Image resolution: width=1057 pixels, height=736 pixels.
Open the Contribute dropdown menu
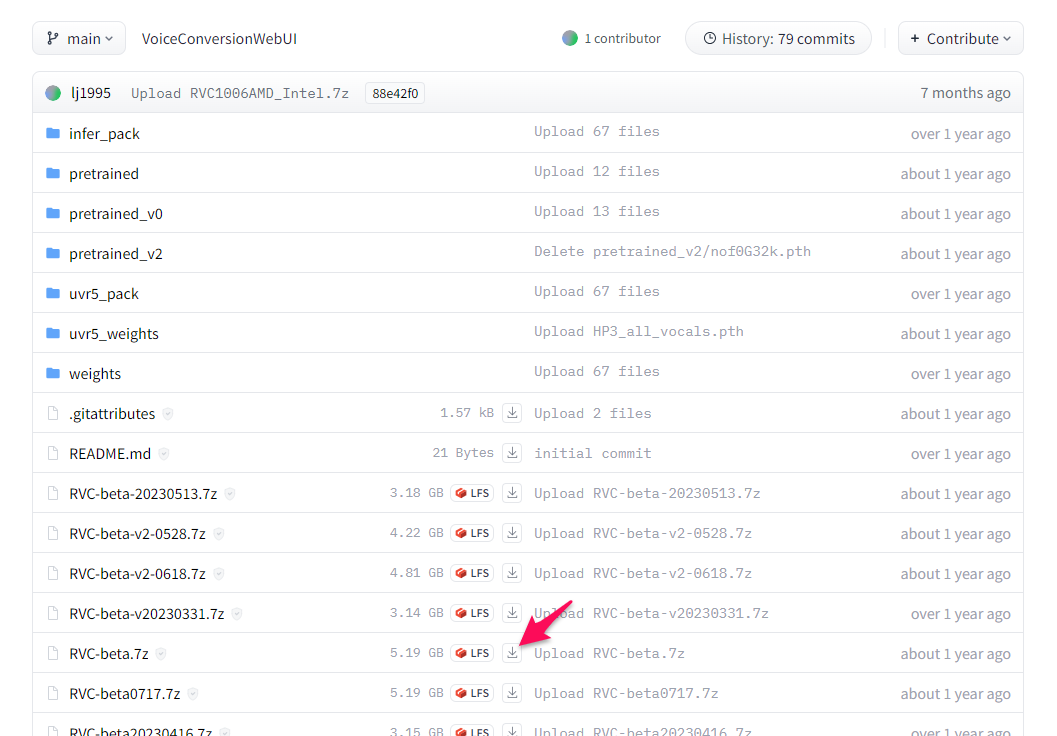tap(960, 38)
